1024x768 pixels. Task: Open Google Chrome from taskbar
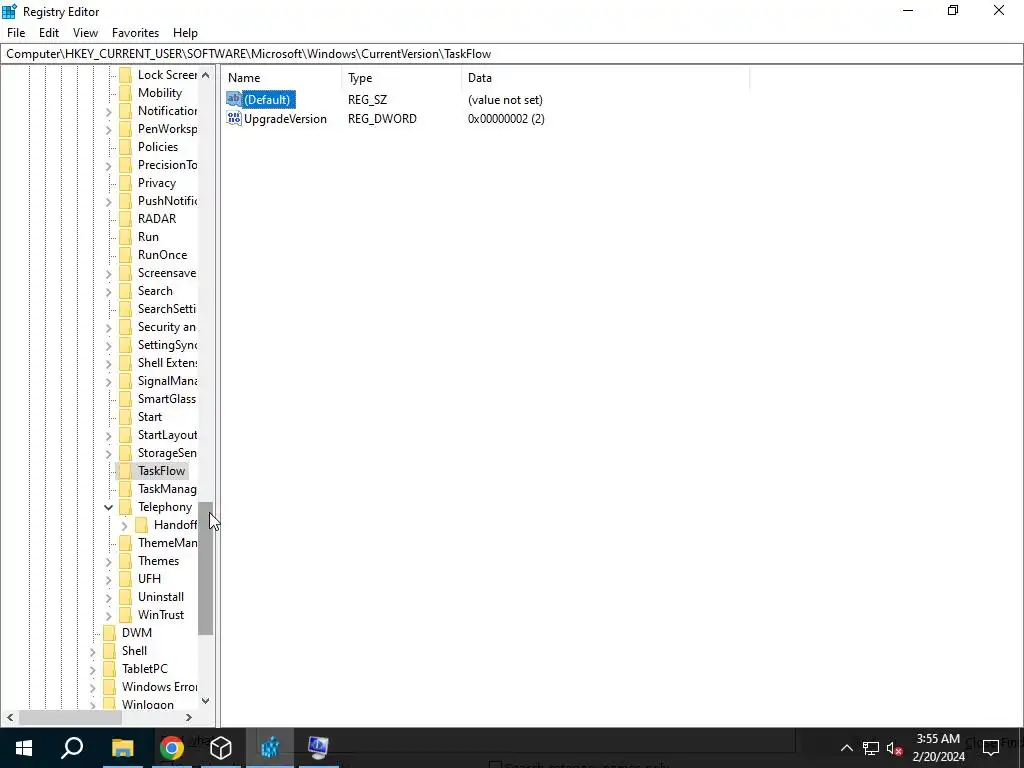click(171, 748)
